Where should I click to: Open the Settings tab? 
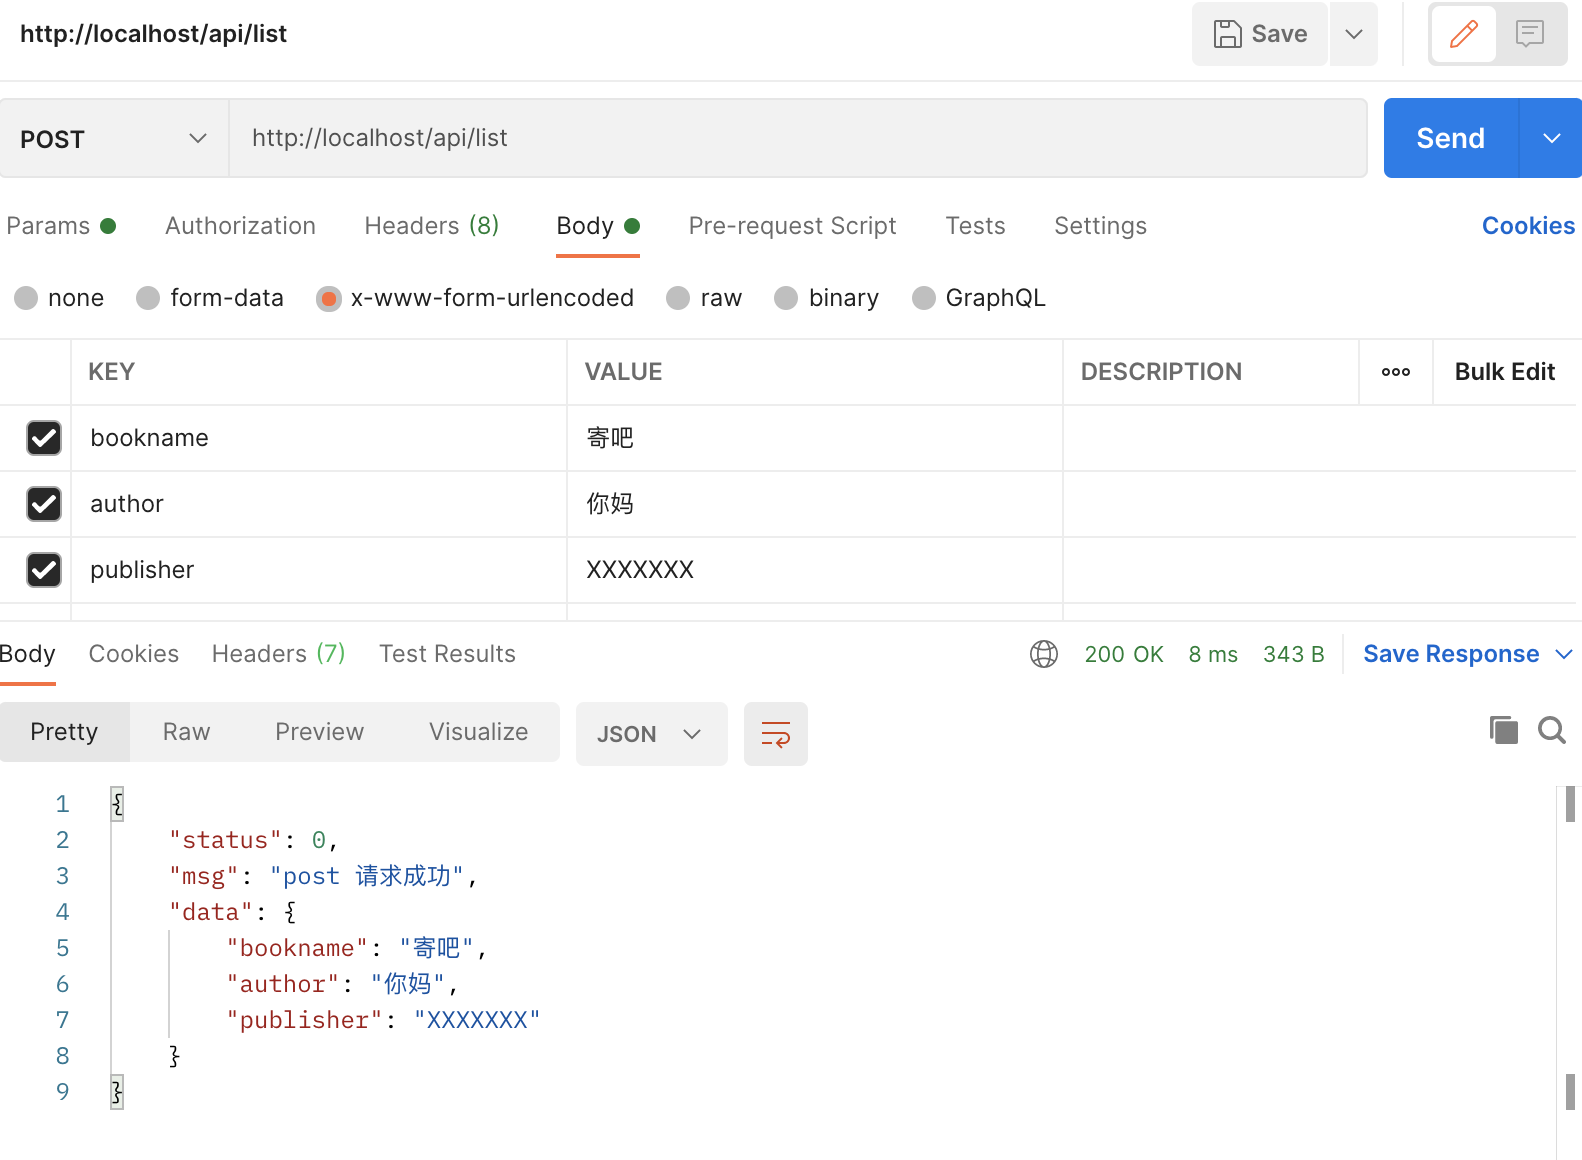1100,226
